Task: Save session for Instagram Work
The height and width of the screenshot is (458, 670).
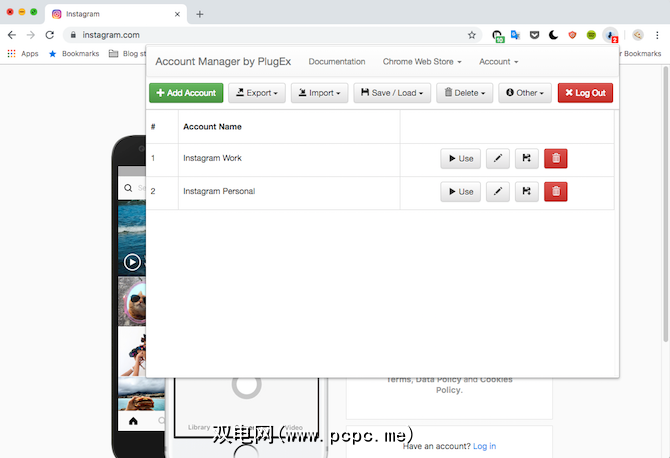Action: pos(526,159)
